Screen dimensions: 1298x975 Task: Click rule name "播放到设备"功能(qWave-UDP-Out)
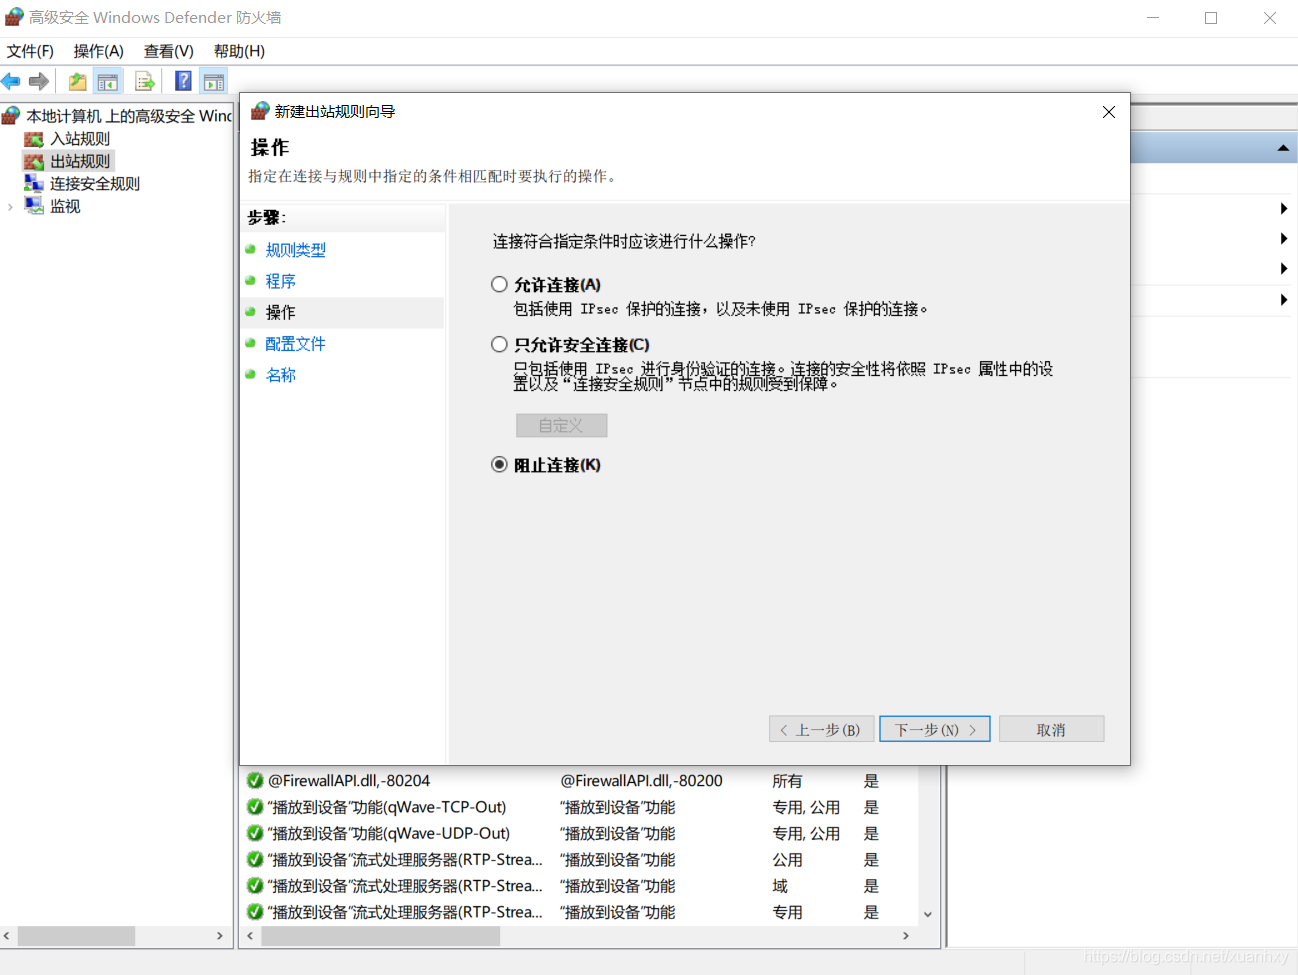389,833
